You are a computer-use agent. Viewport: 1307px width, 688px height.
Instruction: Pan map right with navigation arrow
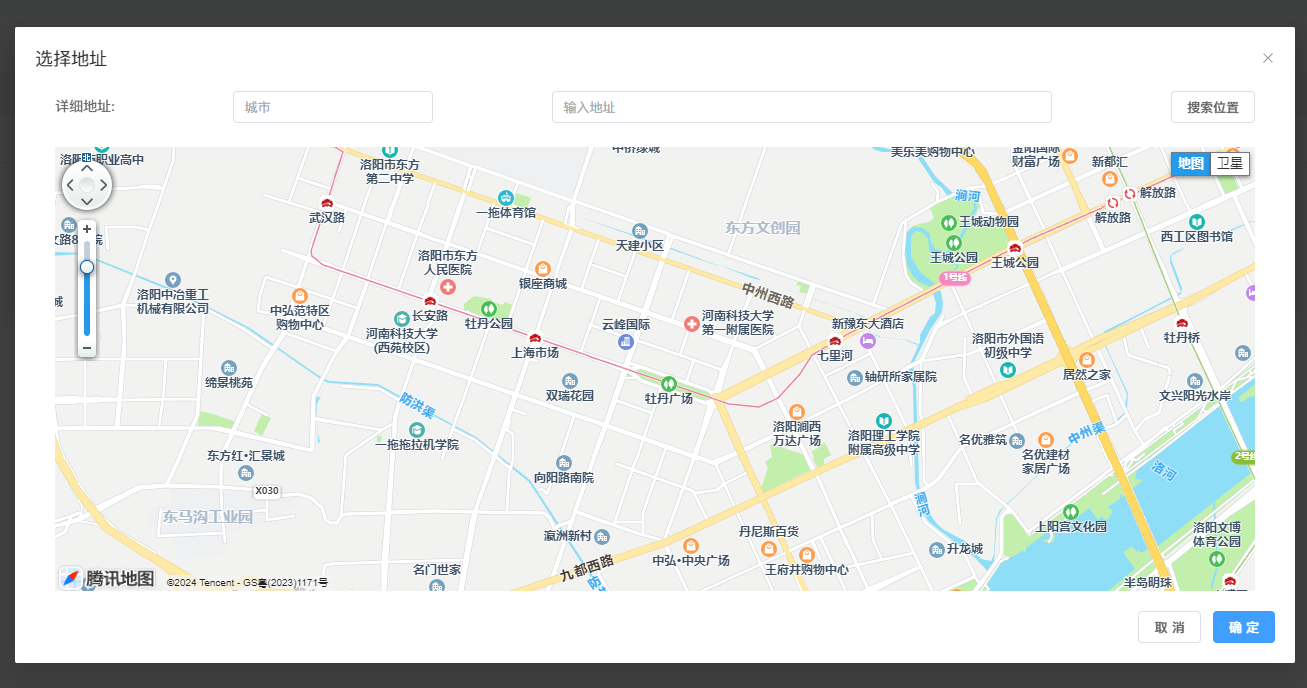[104, 185]
